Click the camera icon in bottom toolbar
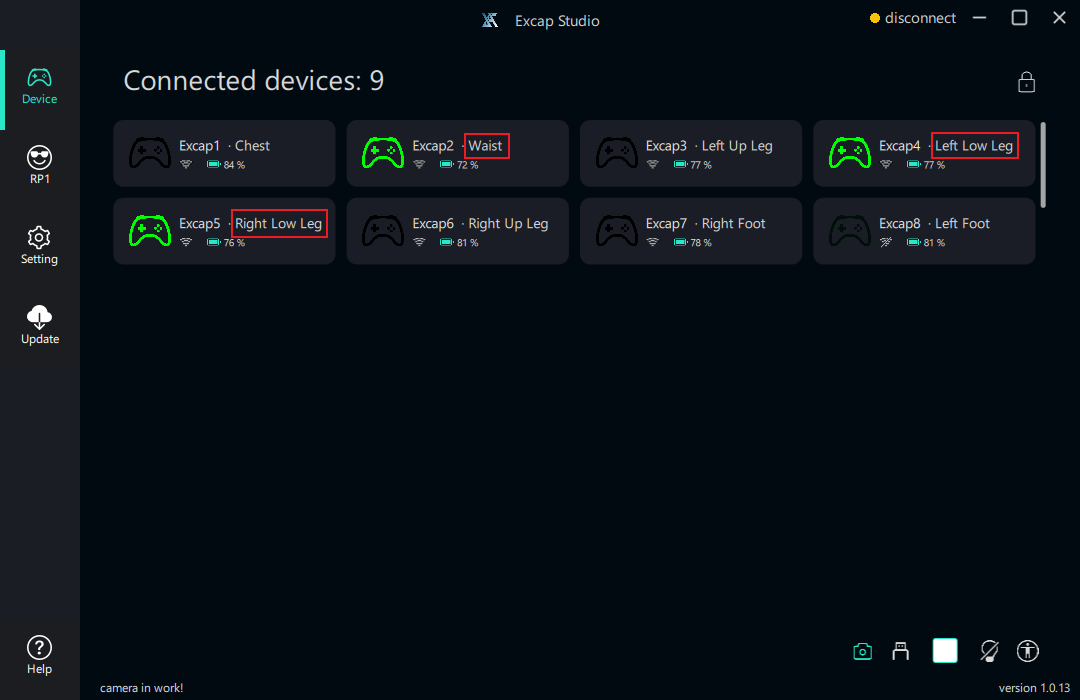 pyautogui.click(x=863, y=651)
